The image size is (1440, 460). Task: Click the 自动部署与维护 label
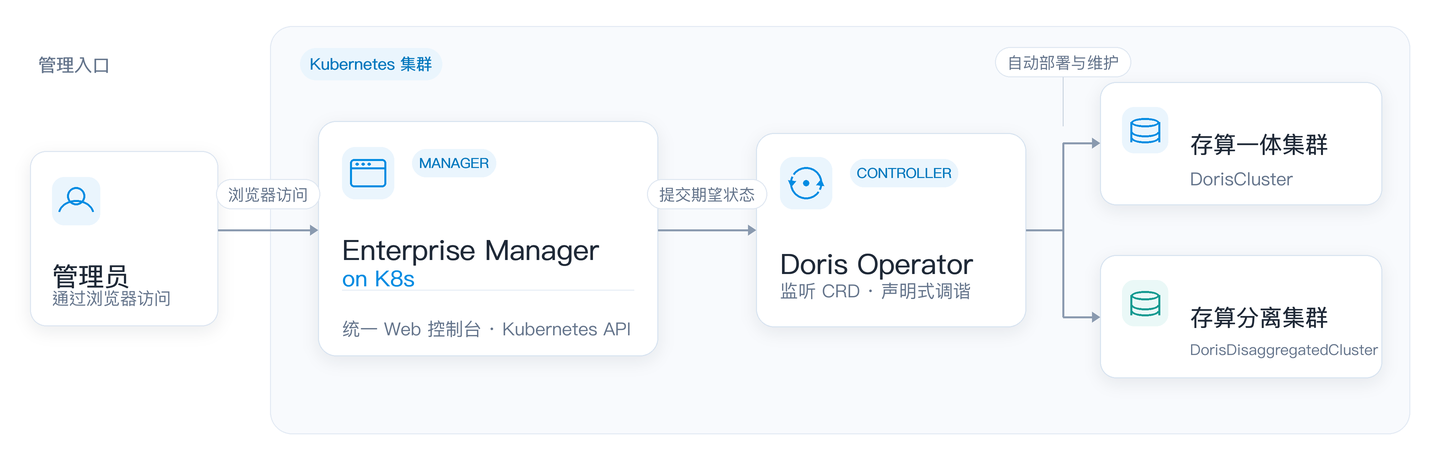click(1063, 63)
